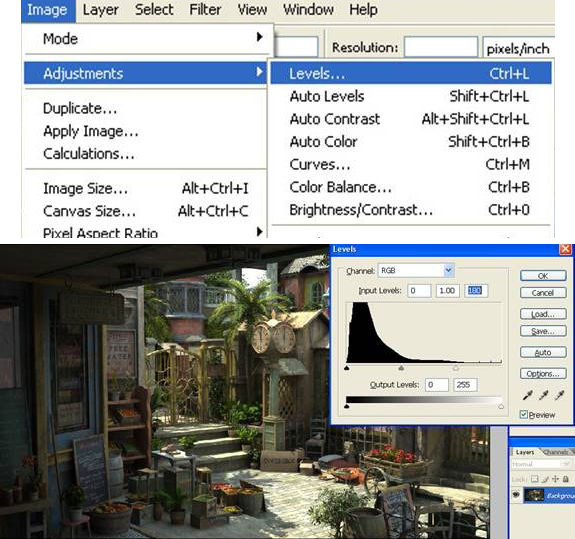Image resolution: width=575 pixels, height=539 pixels.
Task: Click the Save... button in Levels
Action: [x=543, y=331]
